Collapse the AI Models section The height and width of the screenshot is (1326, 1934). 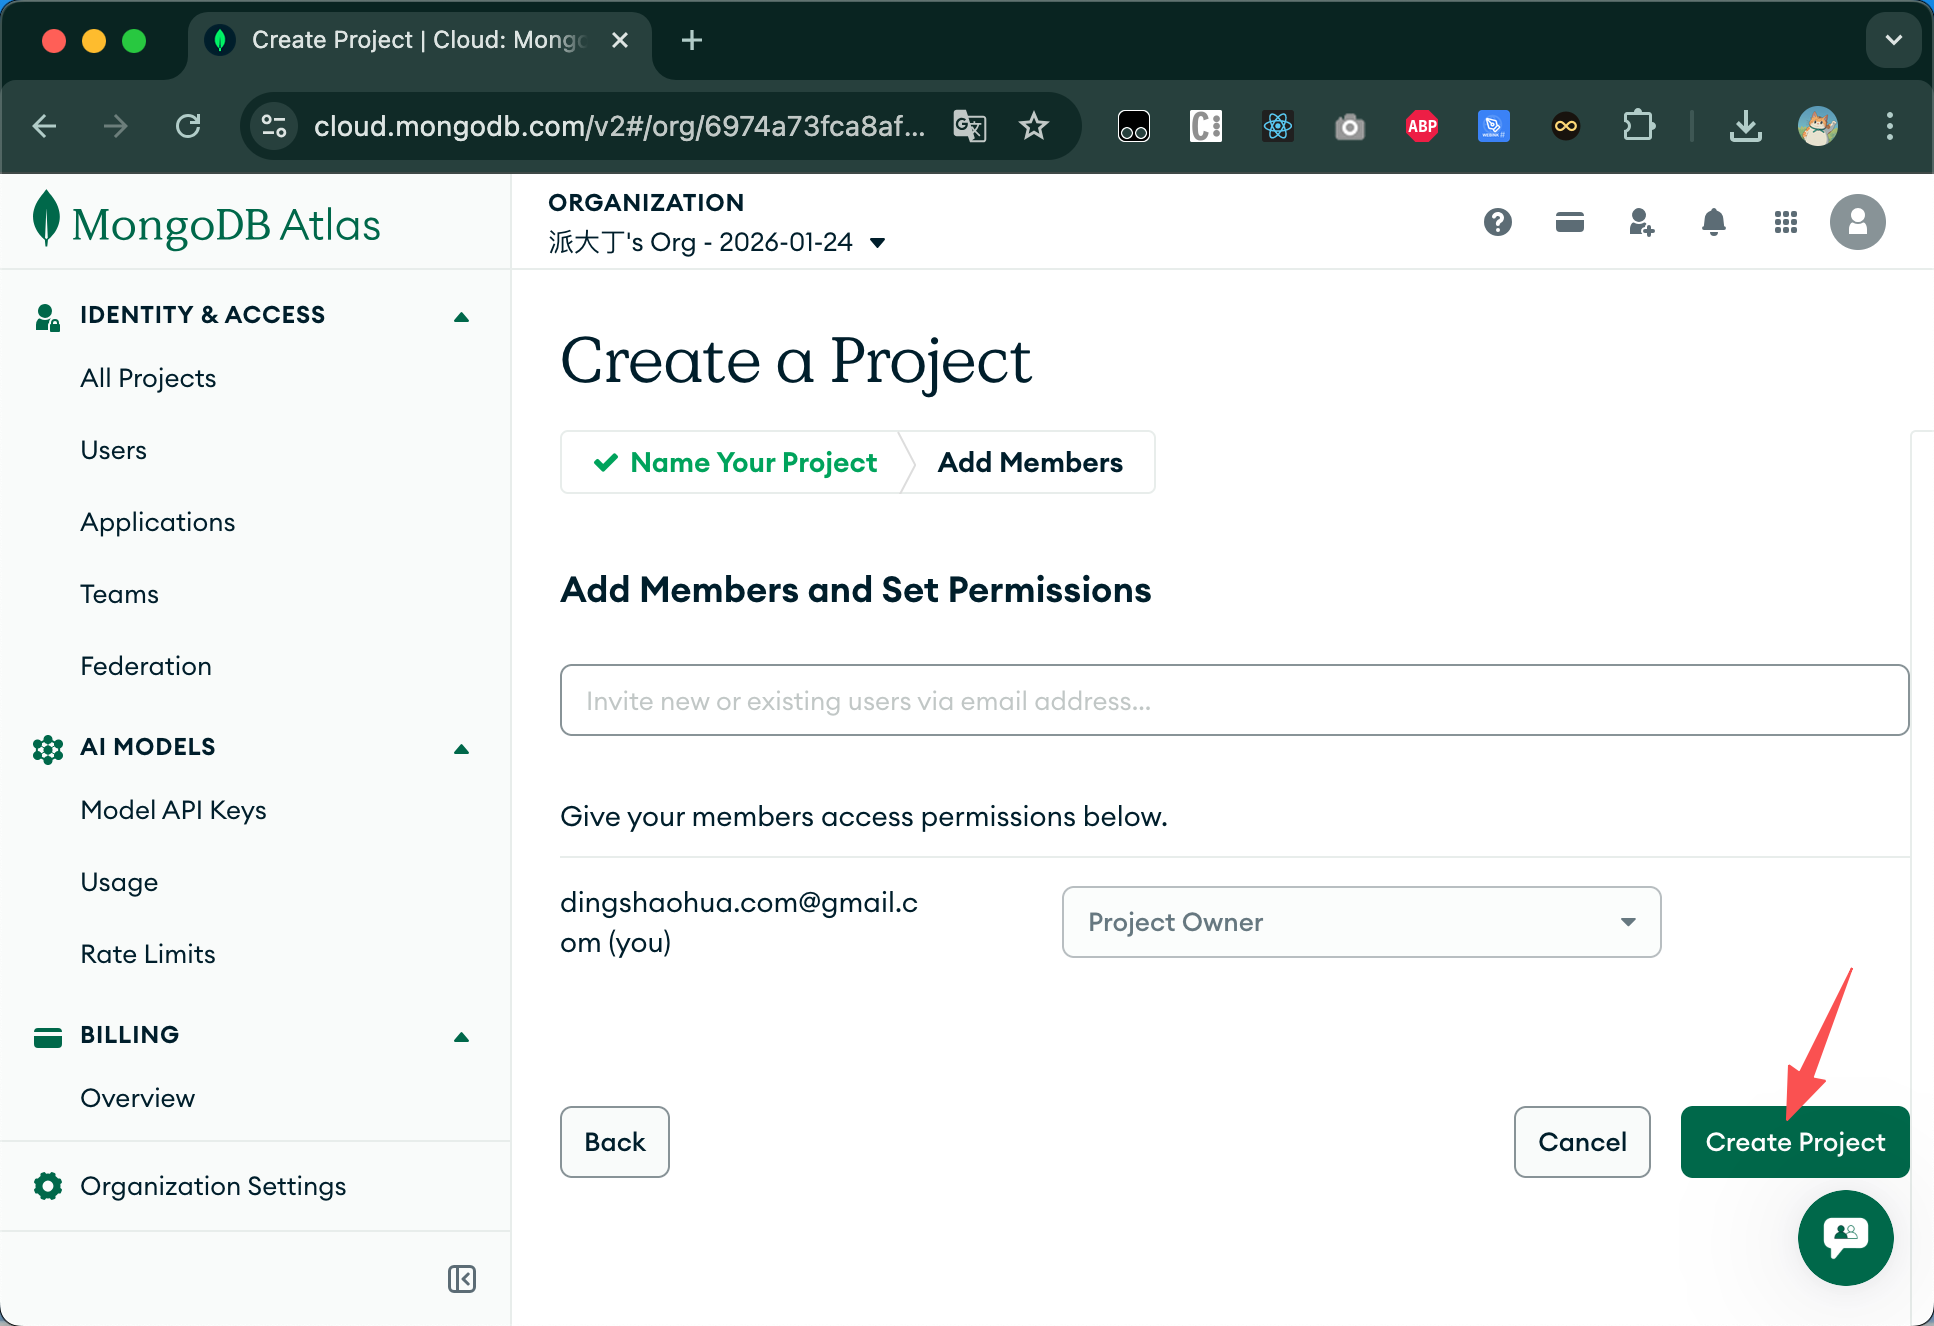click(x=461, y=749)
